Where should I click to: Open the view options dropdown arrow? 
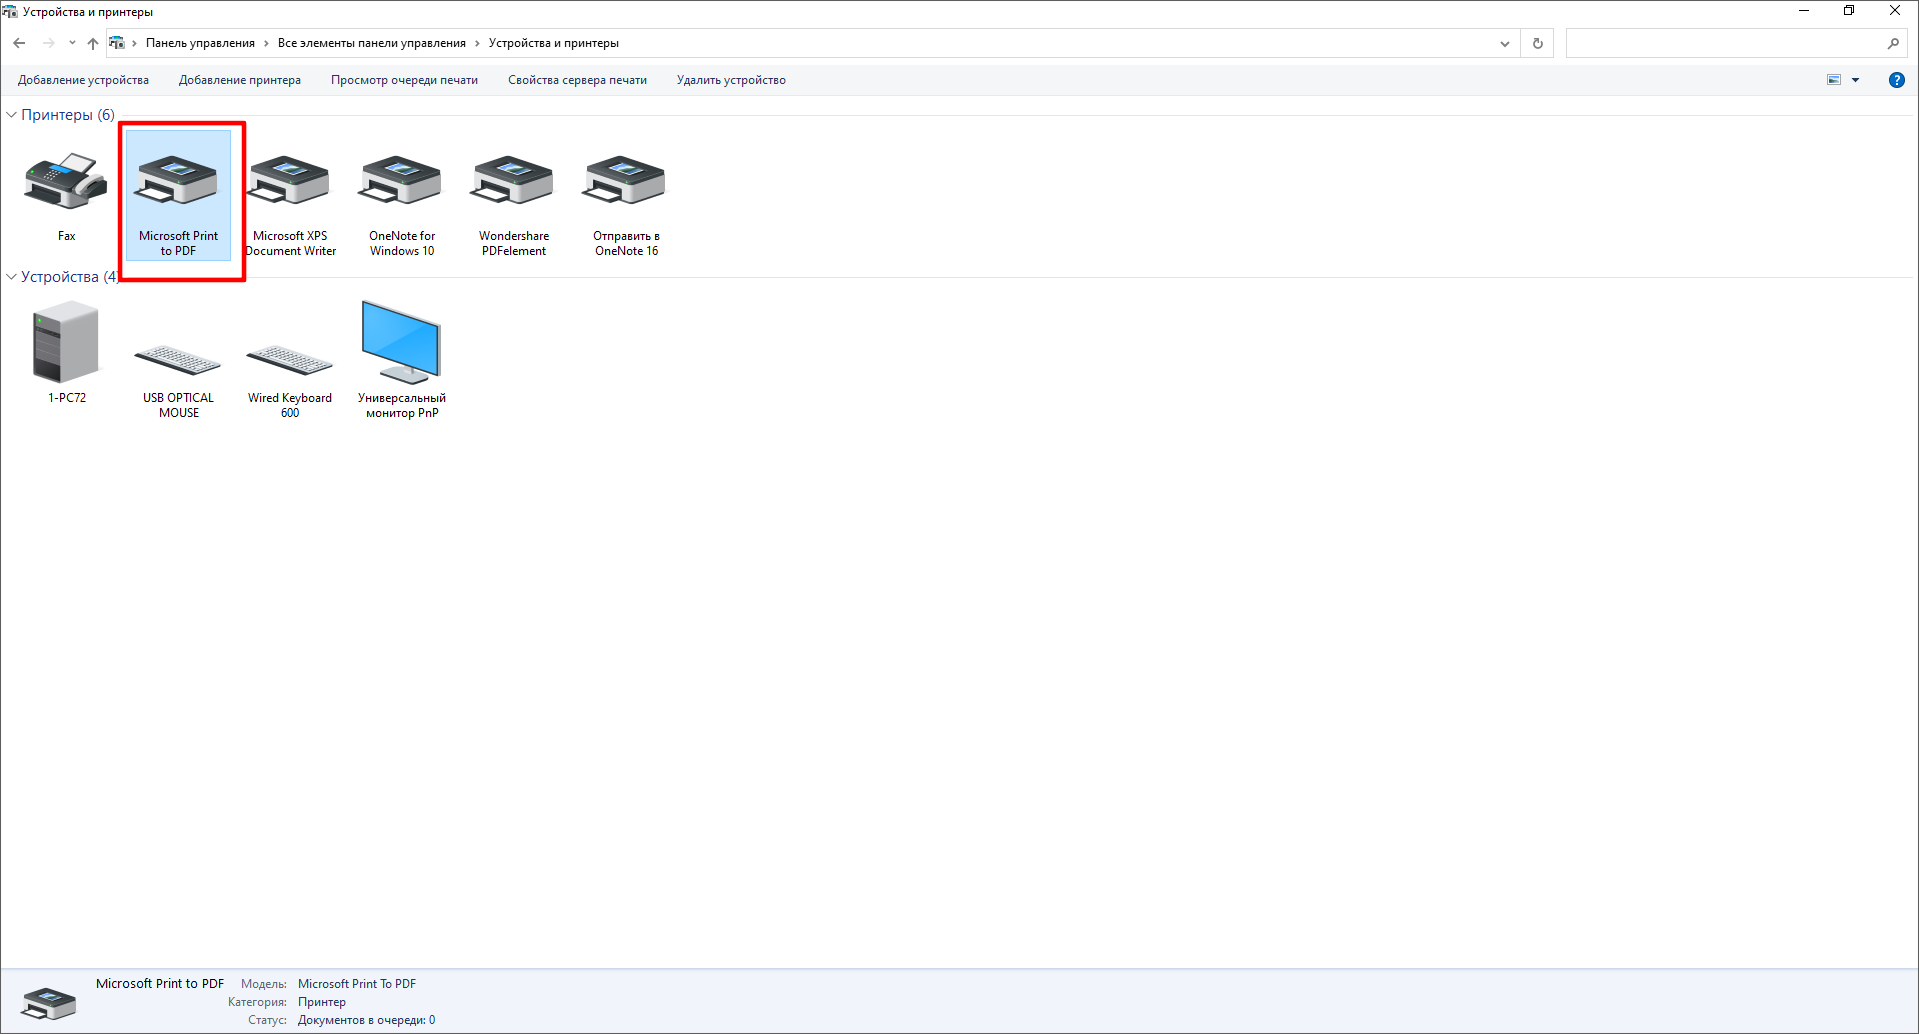[1855, 80]
